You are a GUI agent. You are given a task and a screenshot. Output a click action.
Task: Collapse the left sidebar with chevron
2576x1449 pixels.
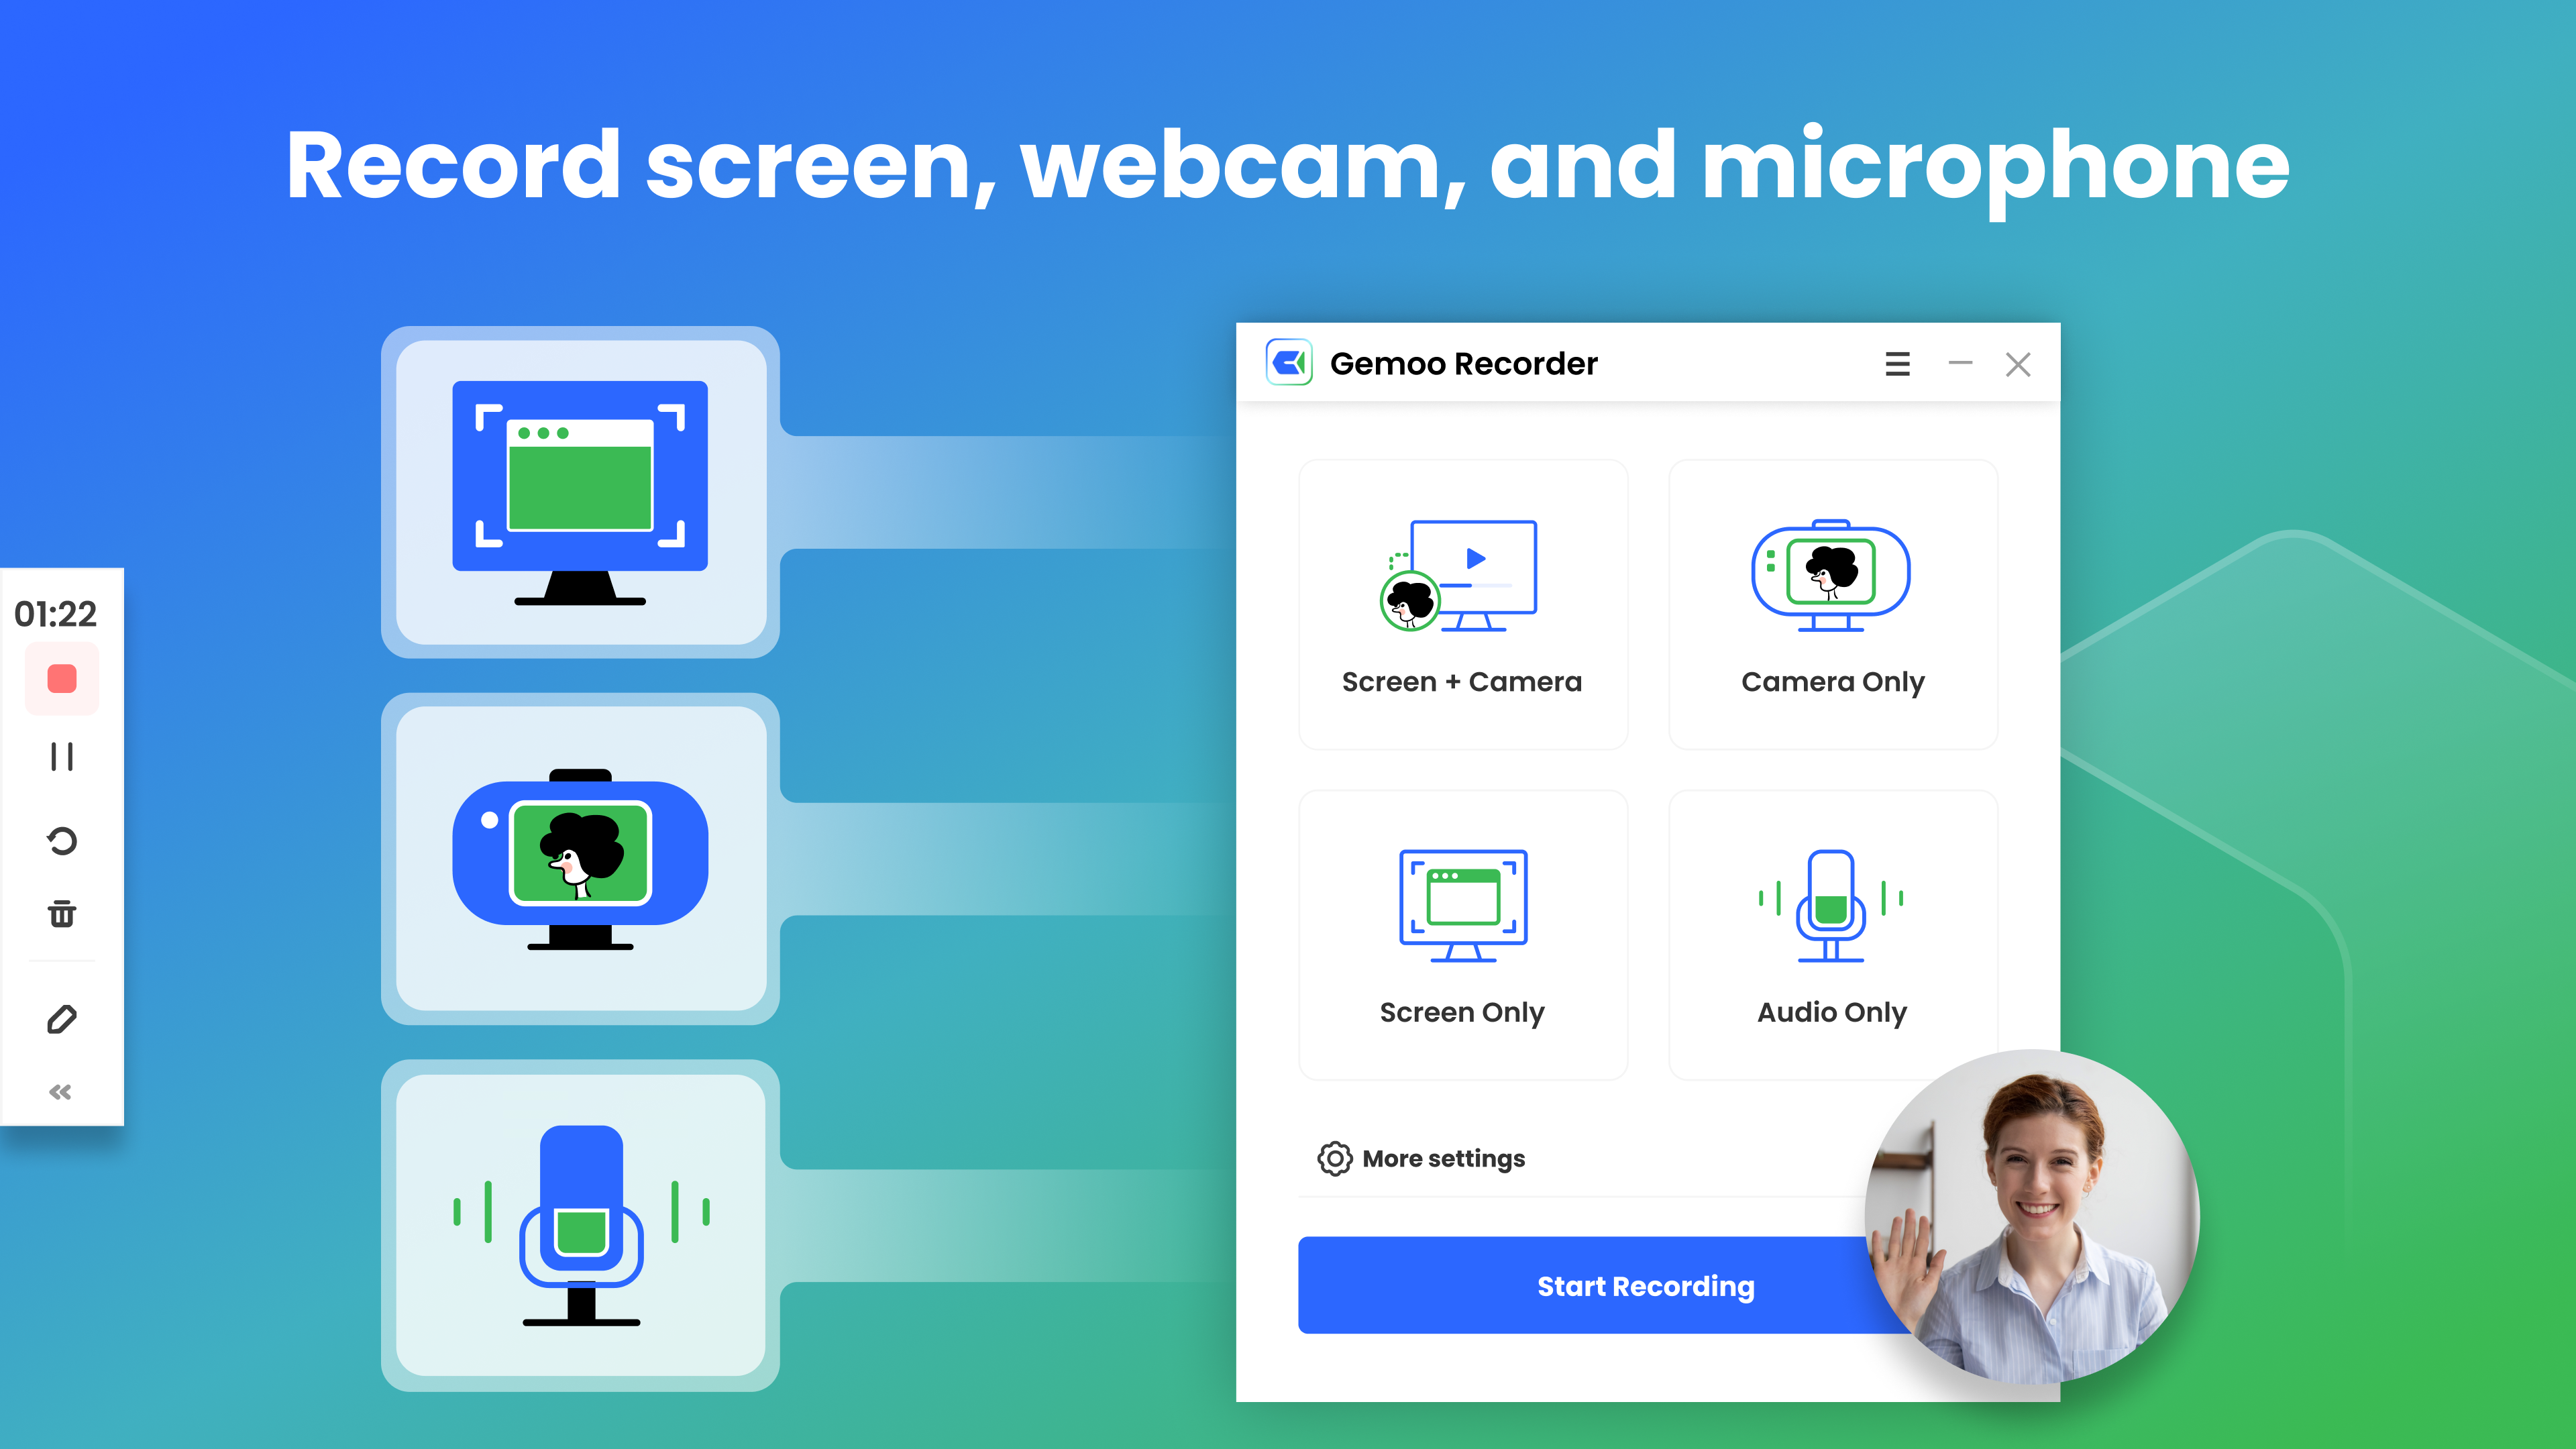[62, 1100]
